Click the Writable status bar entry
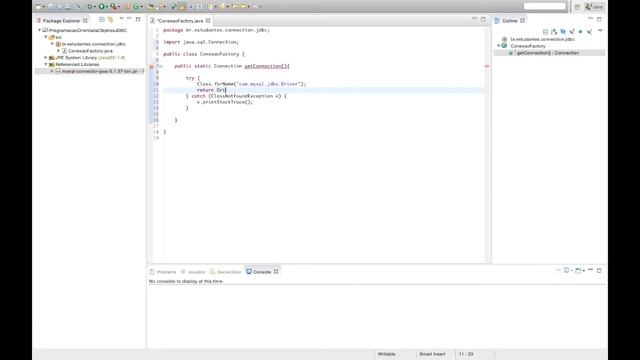Screen dimensions: 640x360 click(x=387, y=354)
